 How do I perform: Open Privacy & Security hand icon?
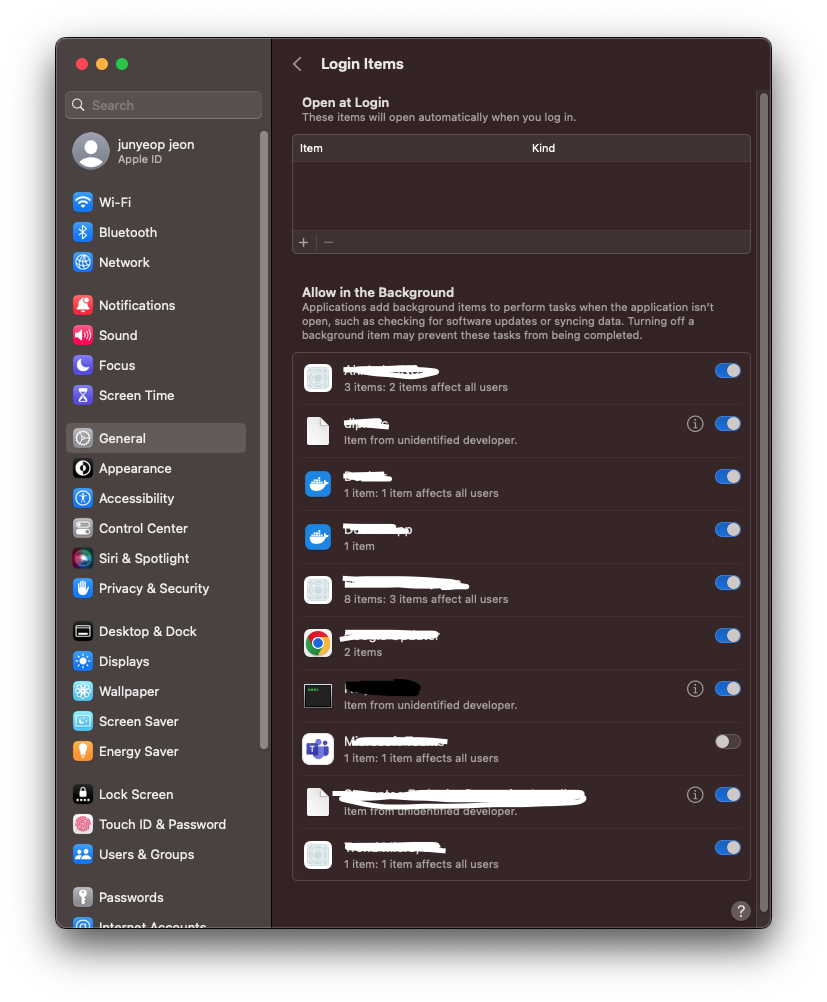tap(83, 589)
